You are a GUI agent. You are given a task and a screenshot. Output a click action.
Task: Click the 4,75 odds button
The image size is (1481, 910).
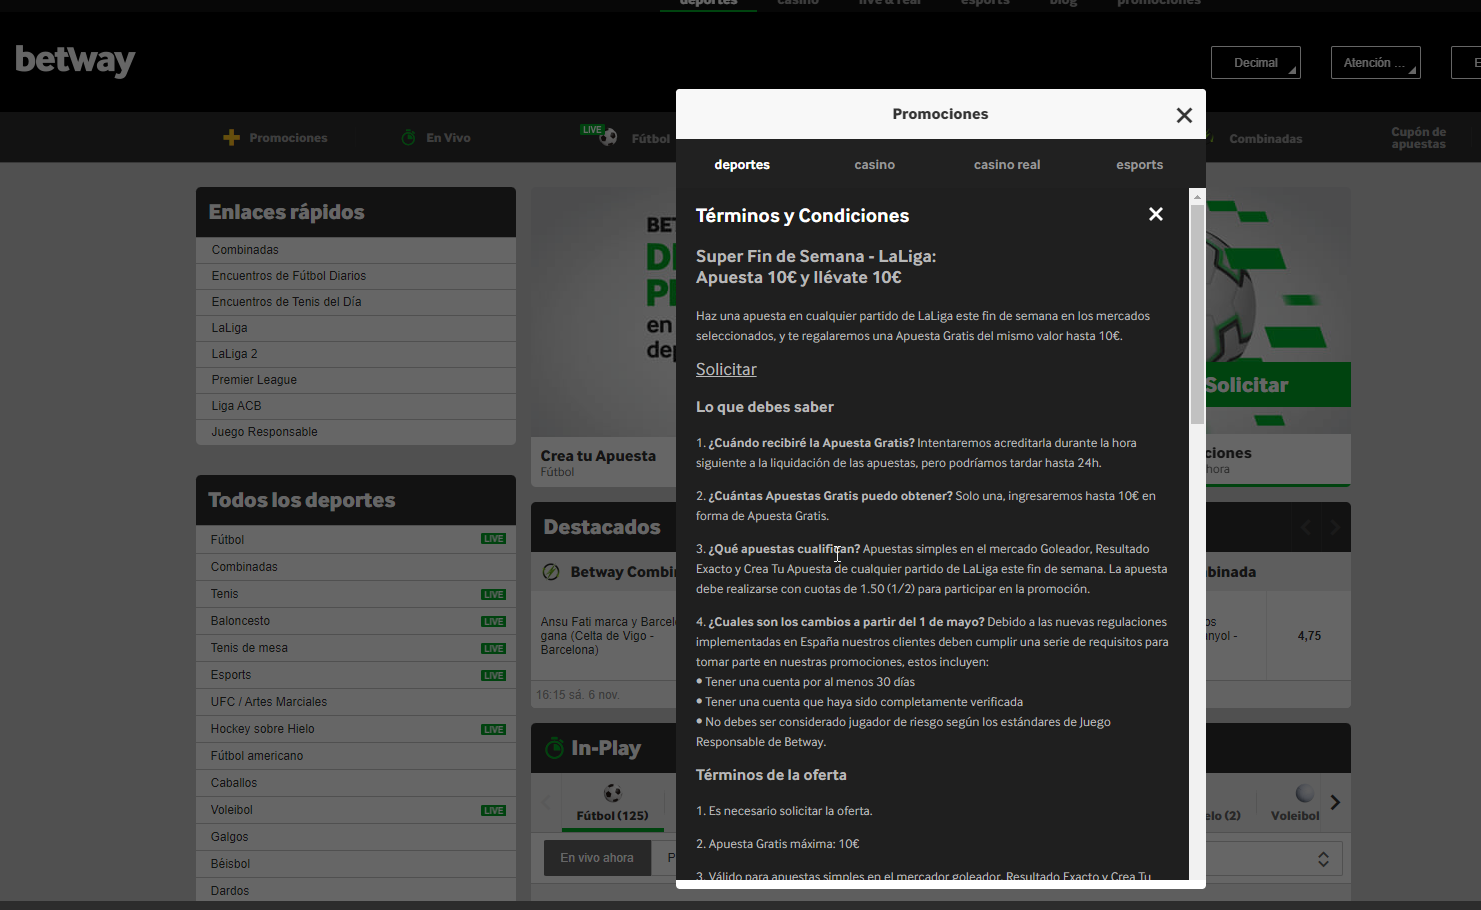[1309, 636]
